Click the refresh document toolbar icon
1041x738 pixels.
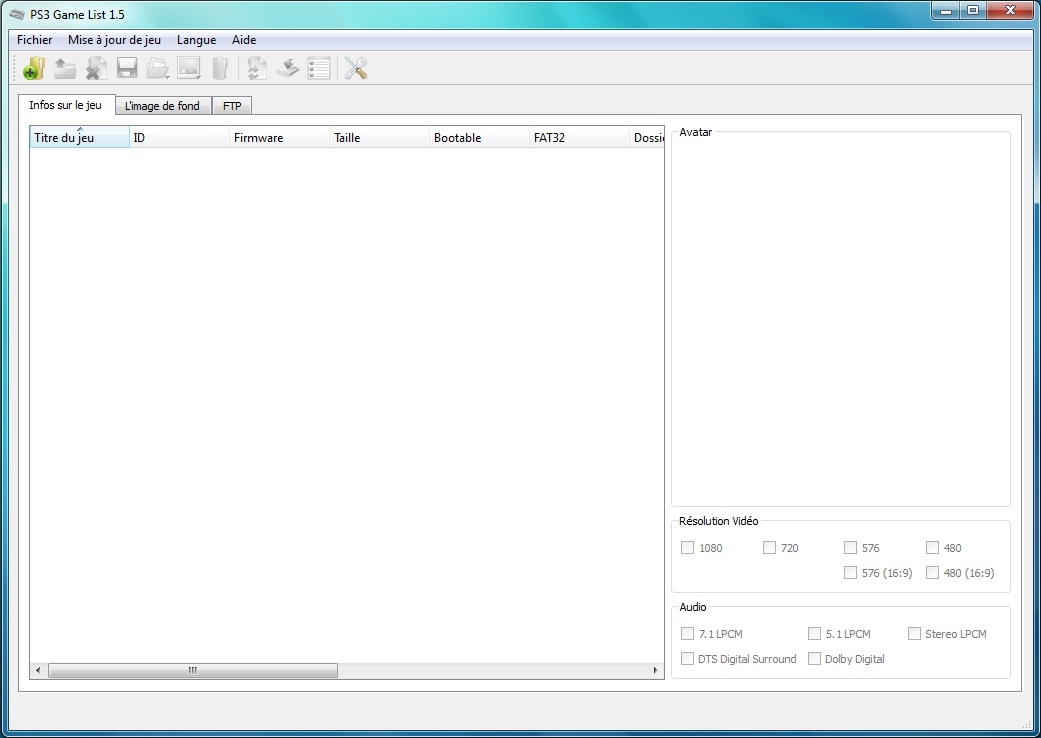coord(257,68)
